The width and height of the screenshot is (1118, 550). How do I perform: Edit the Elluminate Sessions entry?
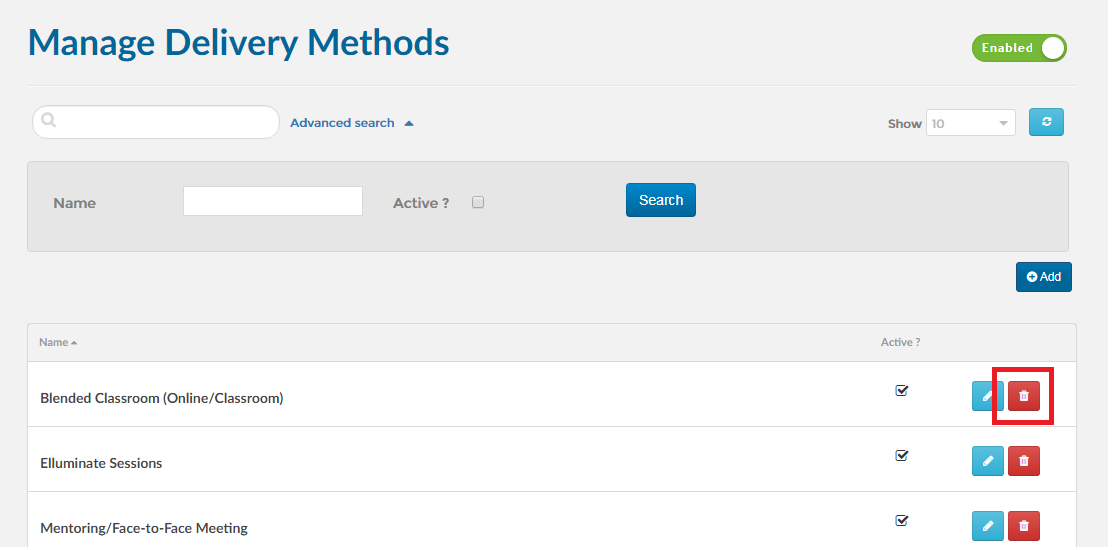pos(987,461)
